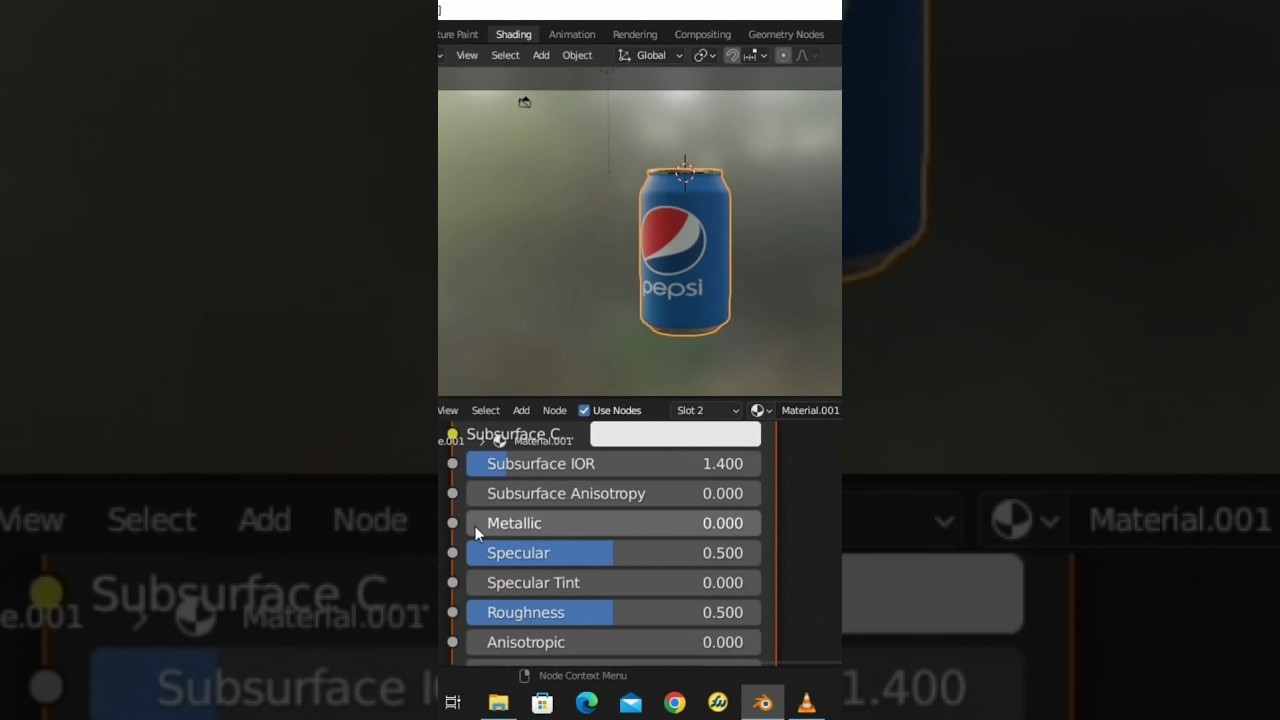Expand the pivot point dropdown arrow
The width and height of the screenshot is (1280, 720).
click(x=712, y=55)
